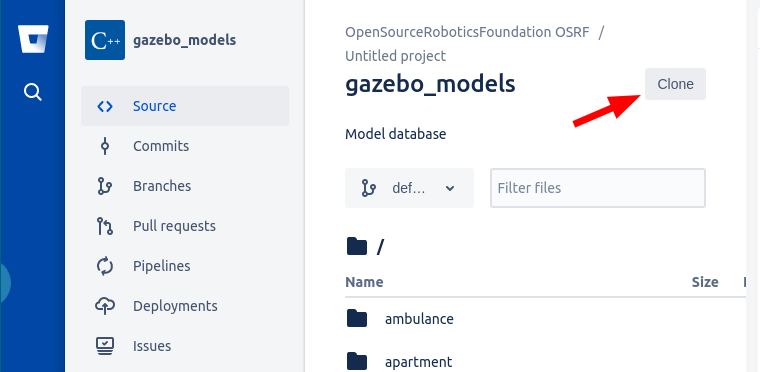Click the Issues monitor icon

click(105, 346)
